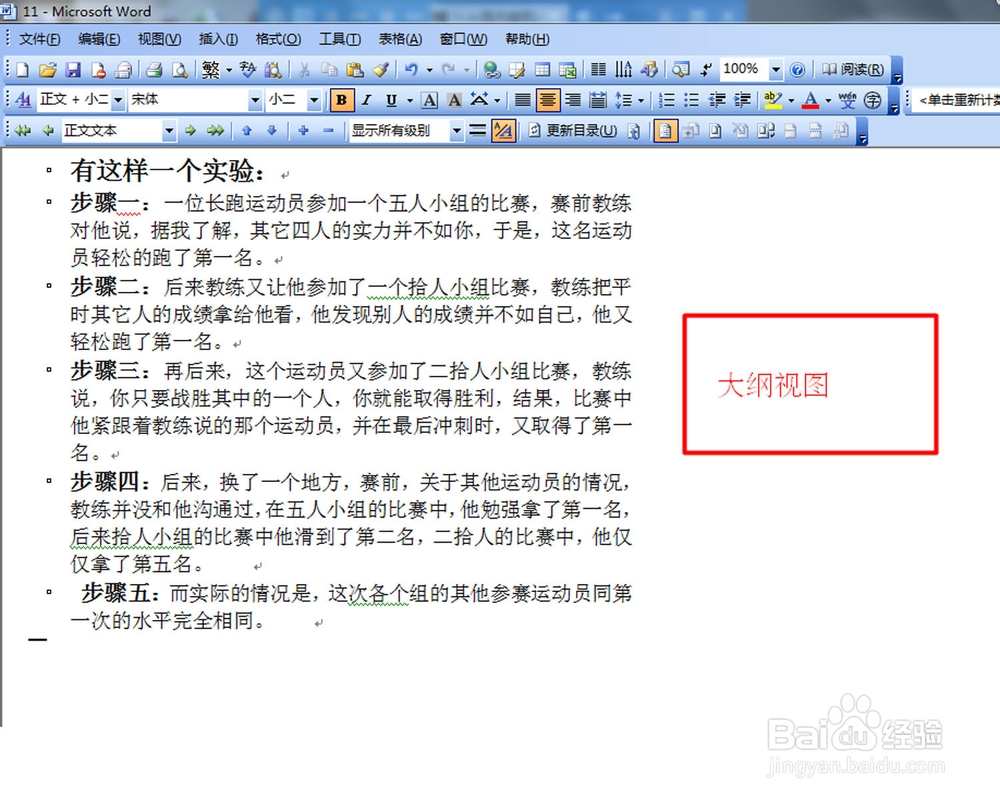Click the Columns icon on the toolbar
Viewport: 1000px width, 800px height.
pyautogui.click(x=597, y=70)
